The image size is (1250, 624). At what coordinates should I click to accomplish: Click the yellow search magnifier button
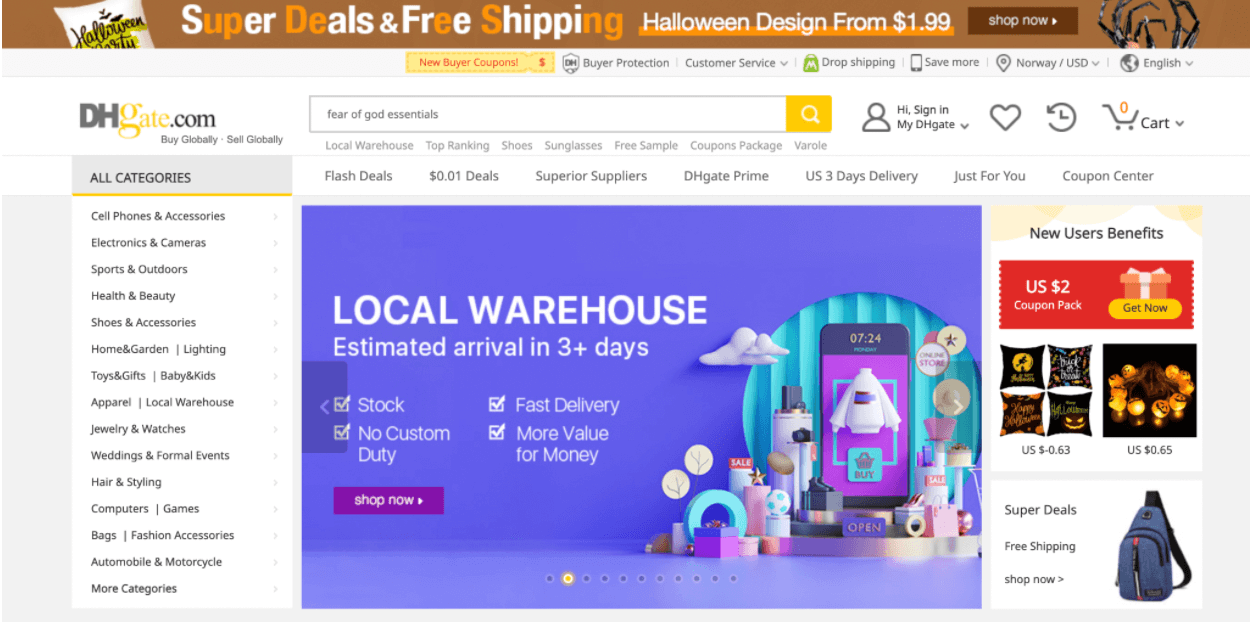(x=809, y=114)
